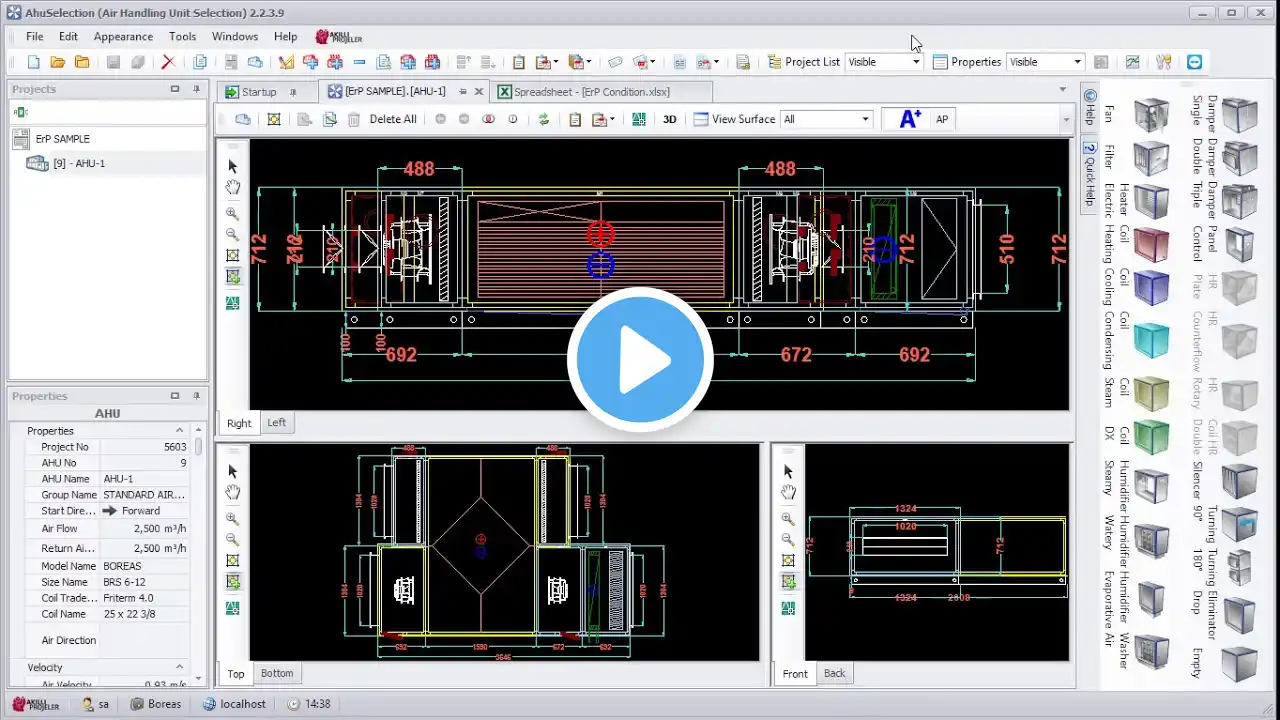Image resolution: width=1280 pixels, height=720 pixels.
Task: Click the TeamViewer icon in the main toolbar
Action: [x=1194, y=62]
